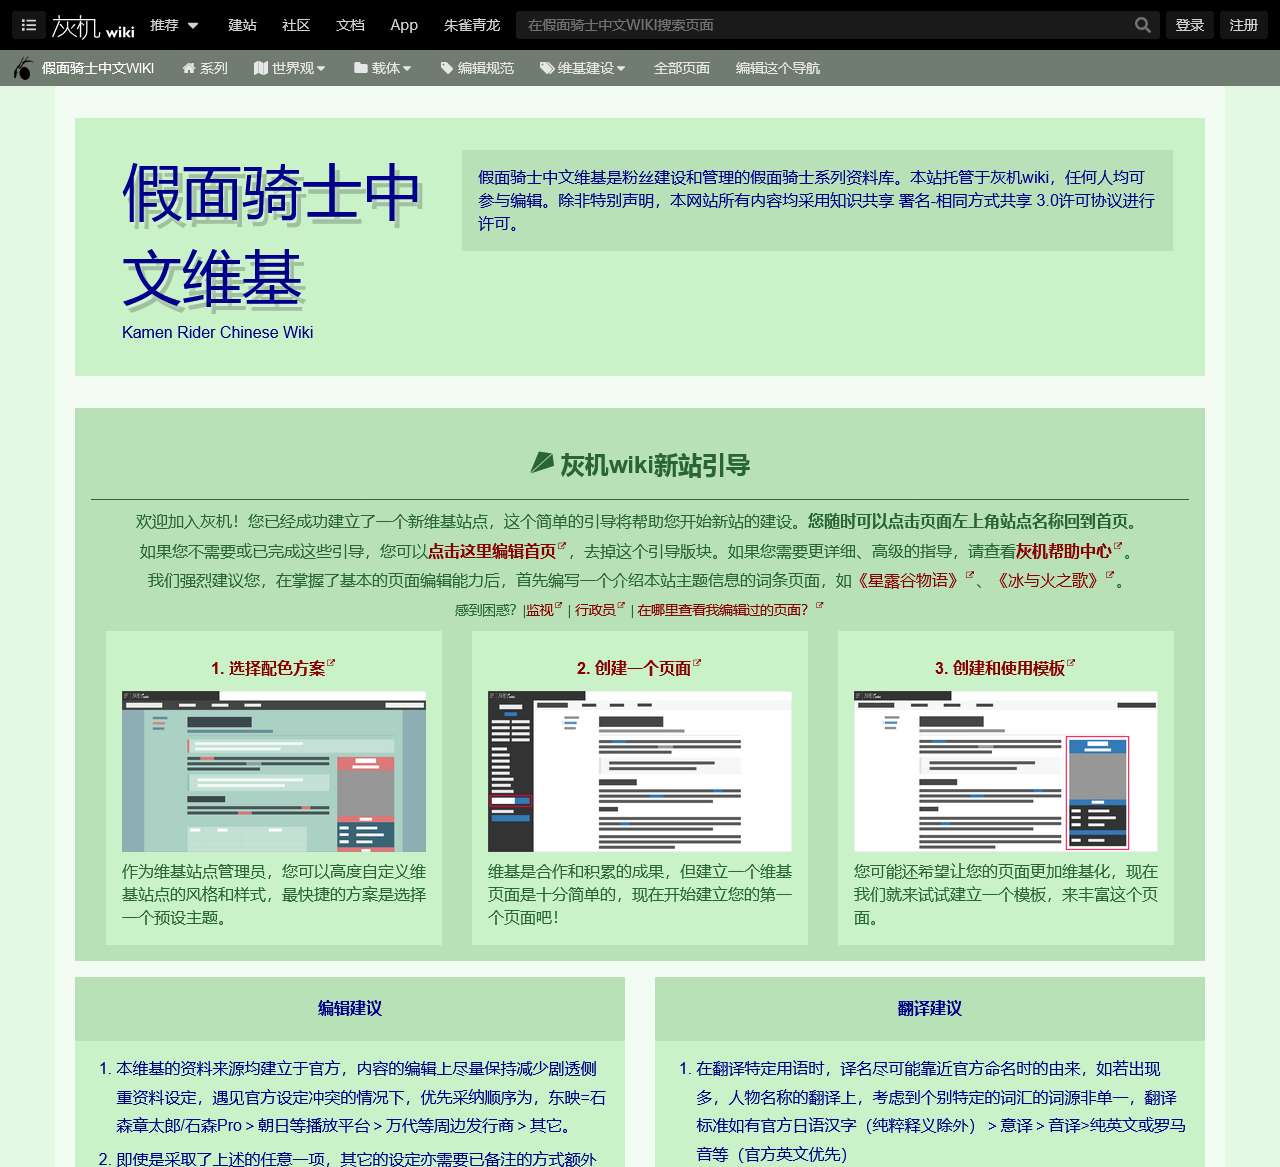The image size is (1280, 1167).
Task: Open the 1. 选择配色方案 heading link
Action: point(268,668)
